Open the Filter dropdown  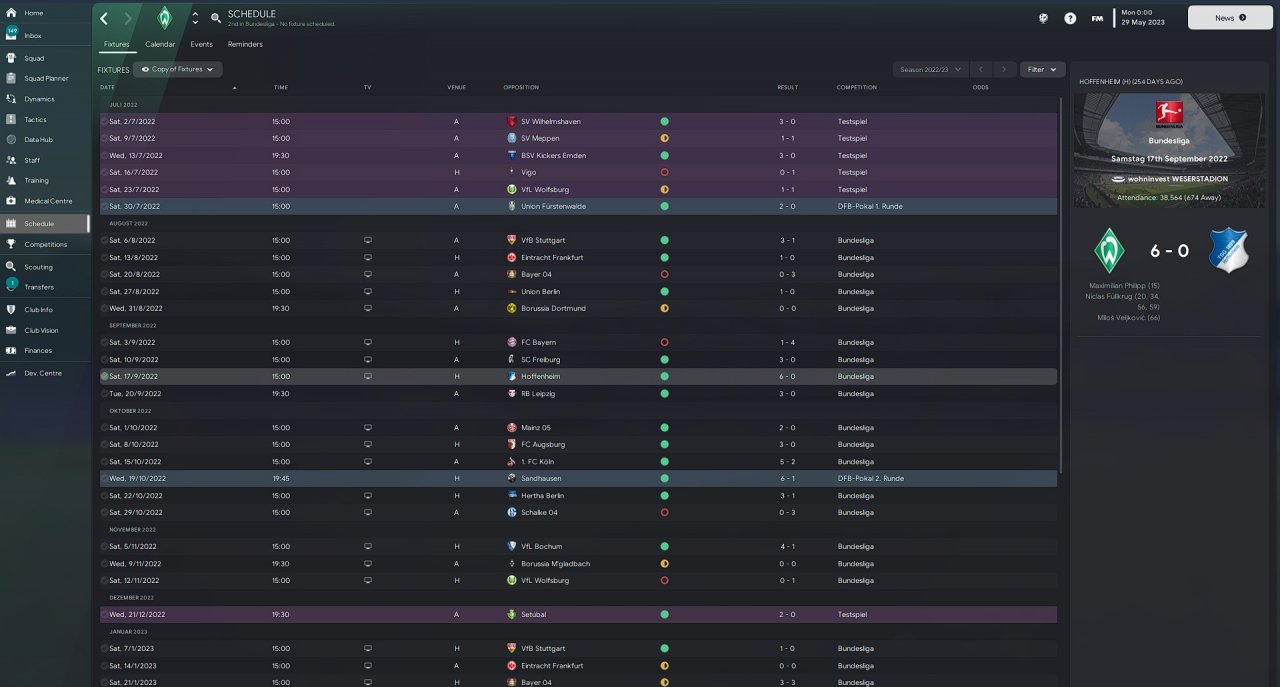tap(1041, 69)
